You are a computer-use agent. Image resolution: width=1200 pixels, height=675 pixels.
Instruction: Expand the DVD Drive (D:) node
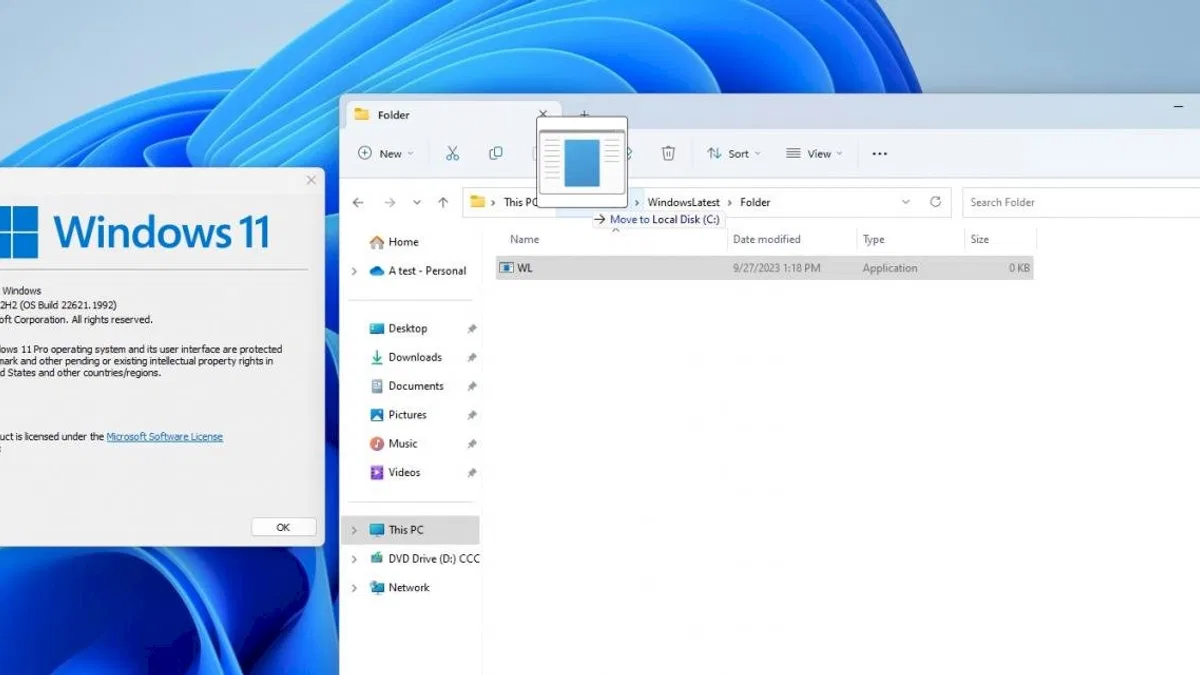tap(354, 559)
